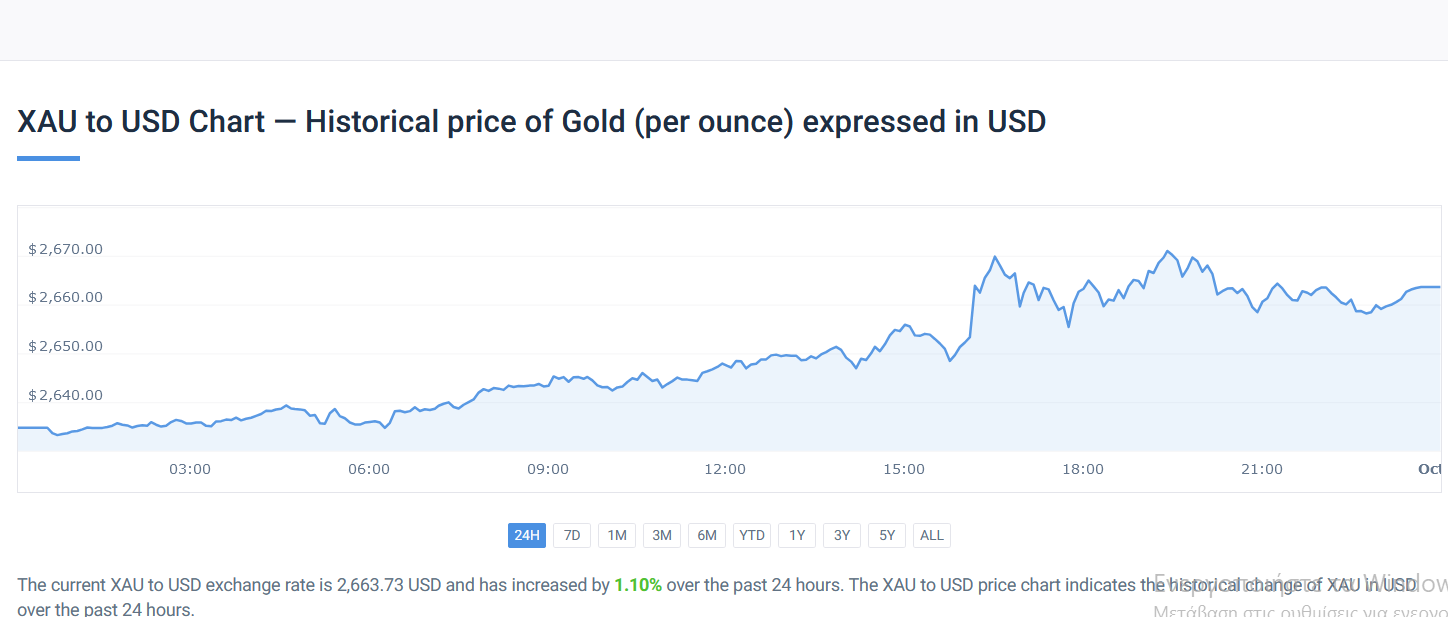Click the 03:00 time axis marker
Screen dimensions: 1448x617
pyautogui.click(x=189, y=469)
